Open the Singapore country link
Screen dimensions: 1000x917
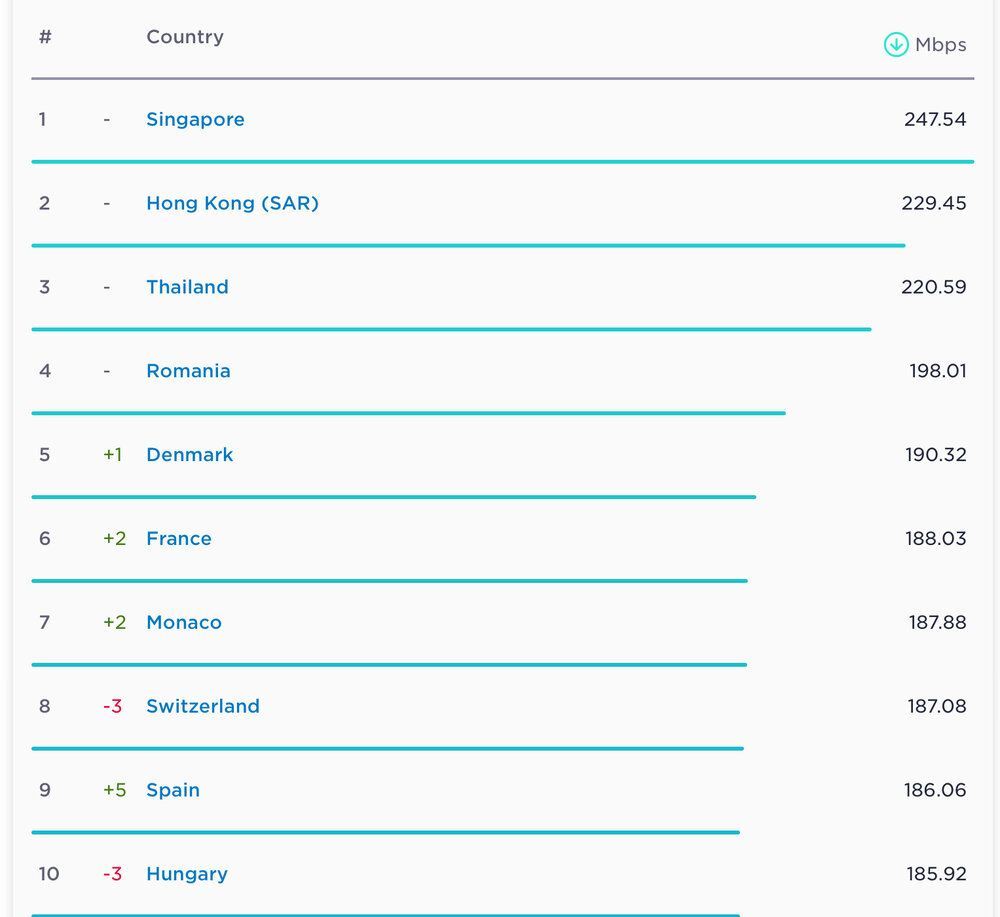tap(195, 120)
